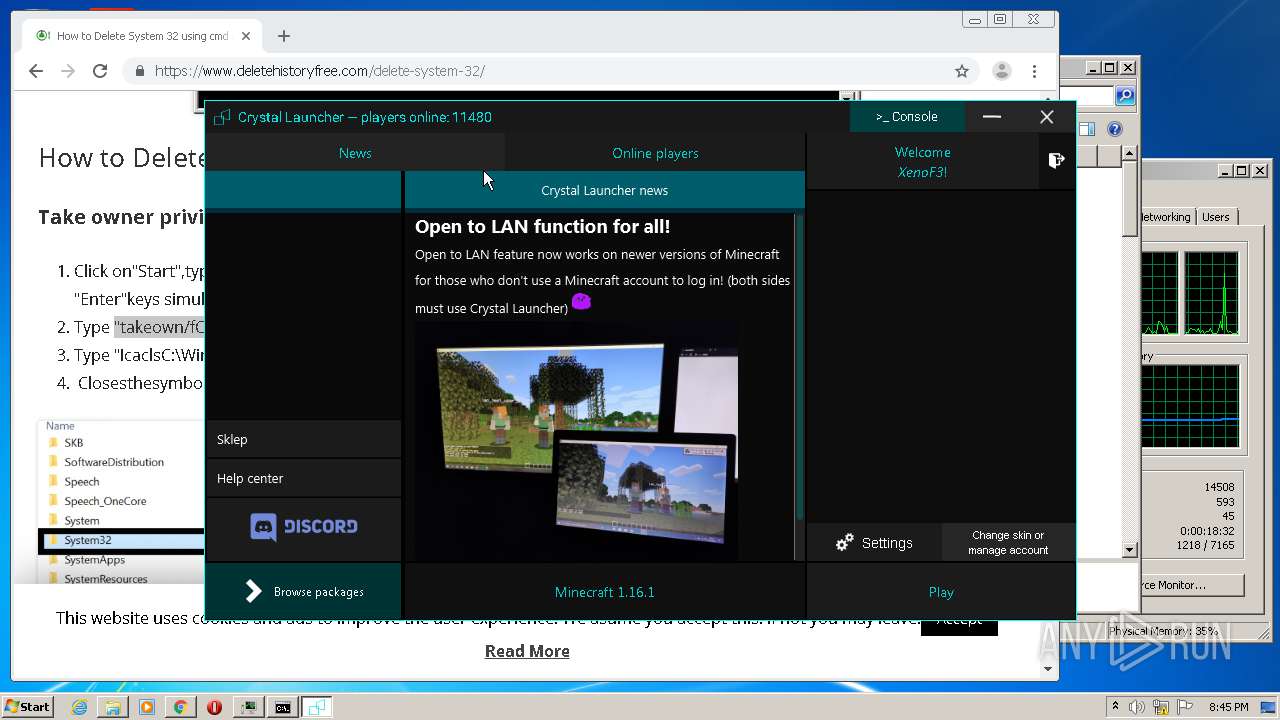The height and width of the screenshot is (720, 1280).
Task: Click the Chrome page scrollbar down arrow
Action: 1048,668
